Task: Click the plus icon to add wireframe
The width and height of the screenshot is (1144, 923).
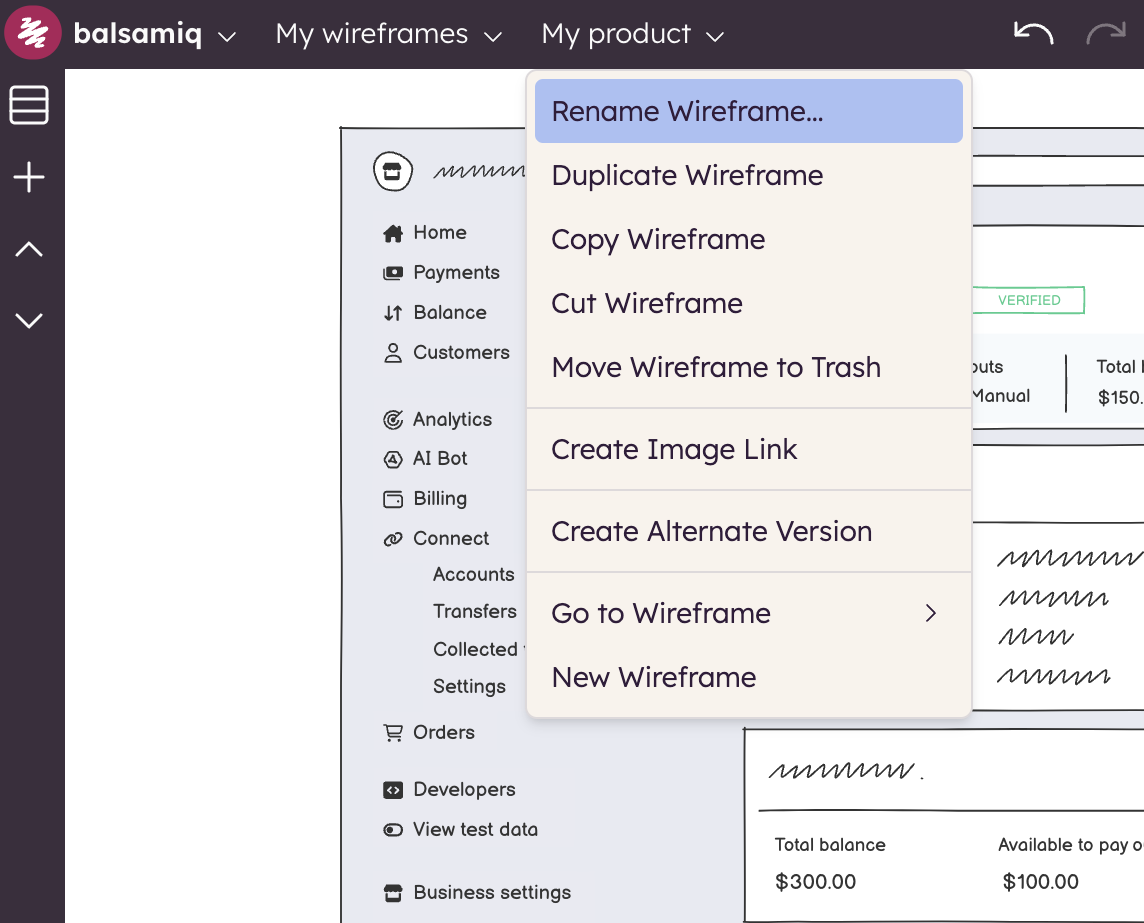Action: [x=29, y=178]
